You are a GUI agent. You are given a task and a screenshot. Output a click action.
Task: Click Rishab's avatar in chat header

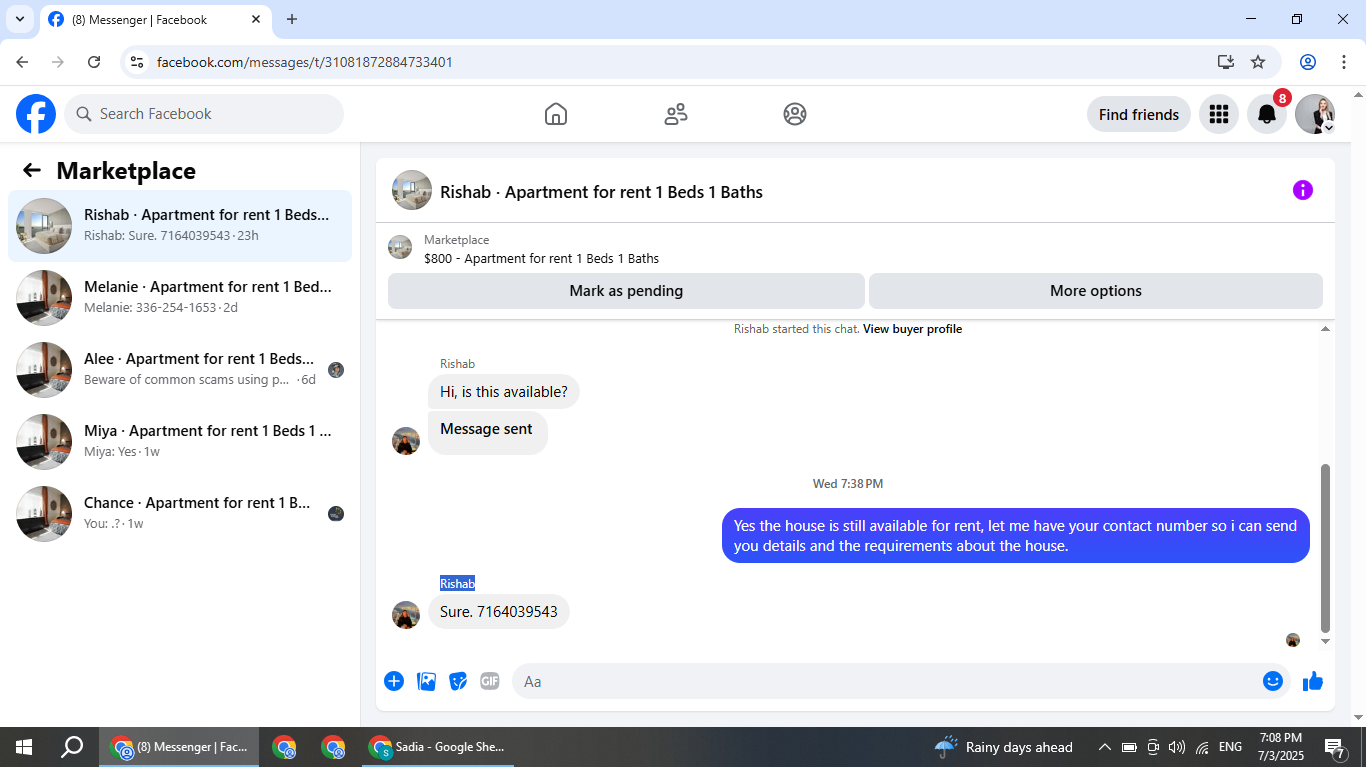point(412,190)
